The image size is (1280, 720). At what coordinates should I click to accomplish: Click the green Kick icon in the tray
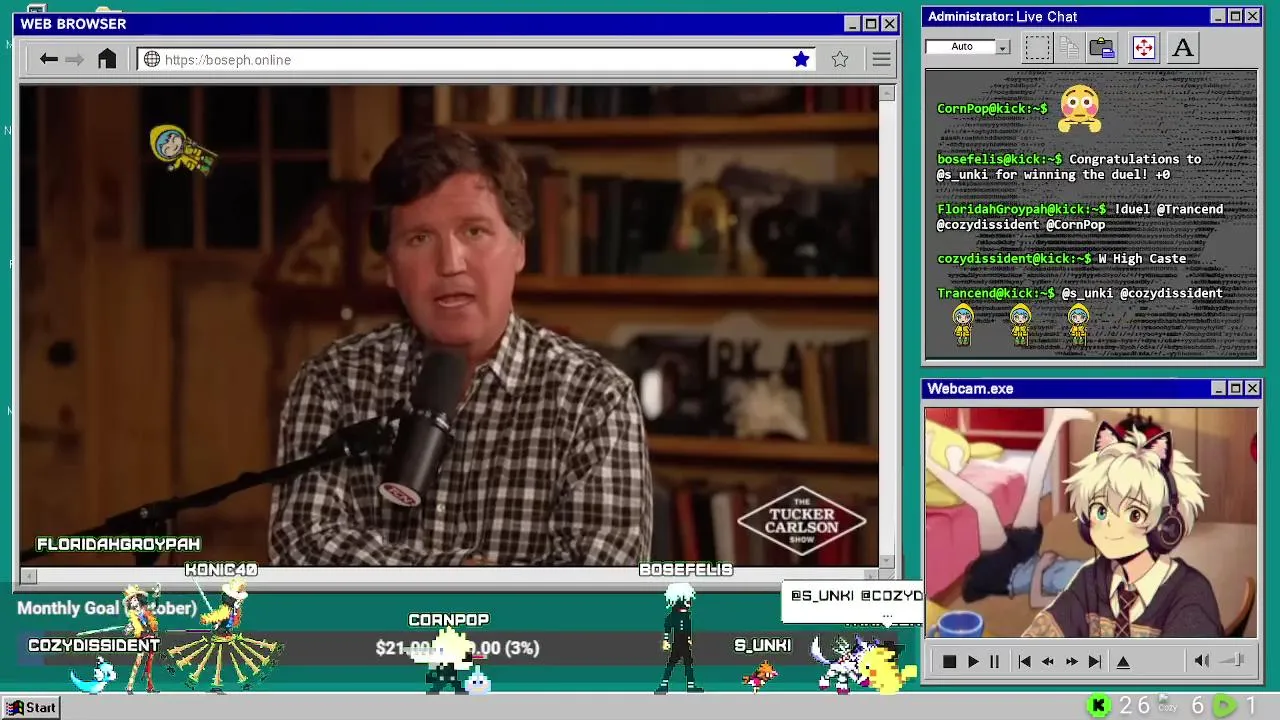1098,706
